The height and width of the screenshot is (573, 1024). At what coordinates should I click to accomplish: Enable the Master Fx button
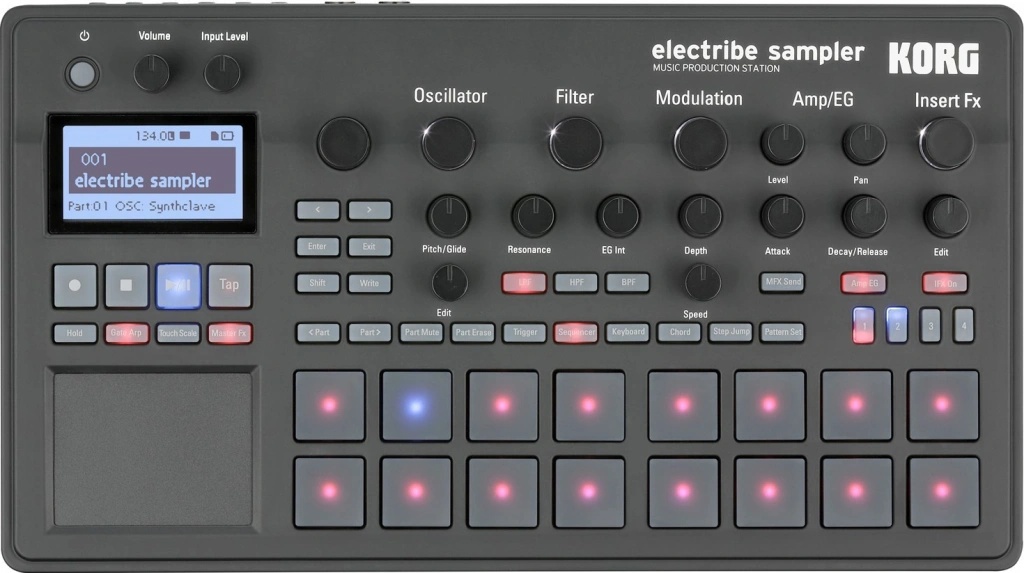point(230,333)
